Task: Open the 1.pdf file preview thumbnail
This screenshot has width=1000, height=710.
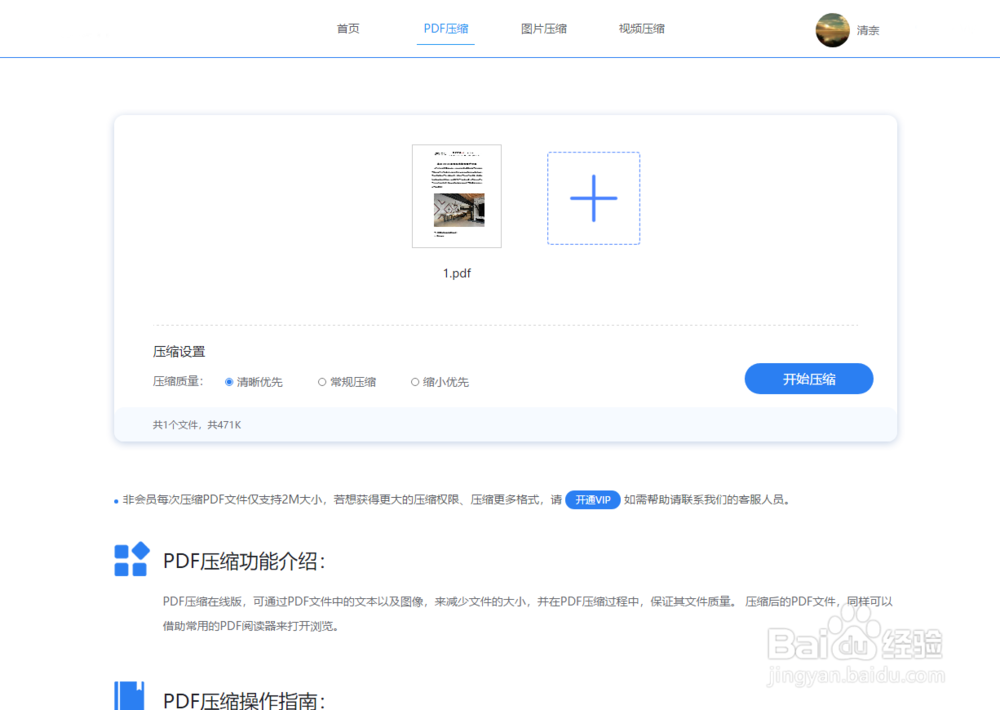Action: [x=457, y=196]
